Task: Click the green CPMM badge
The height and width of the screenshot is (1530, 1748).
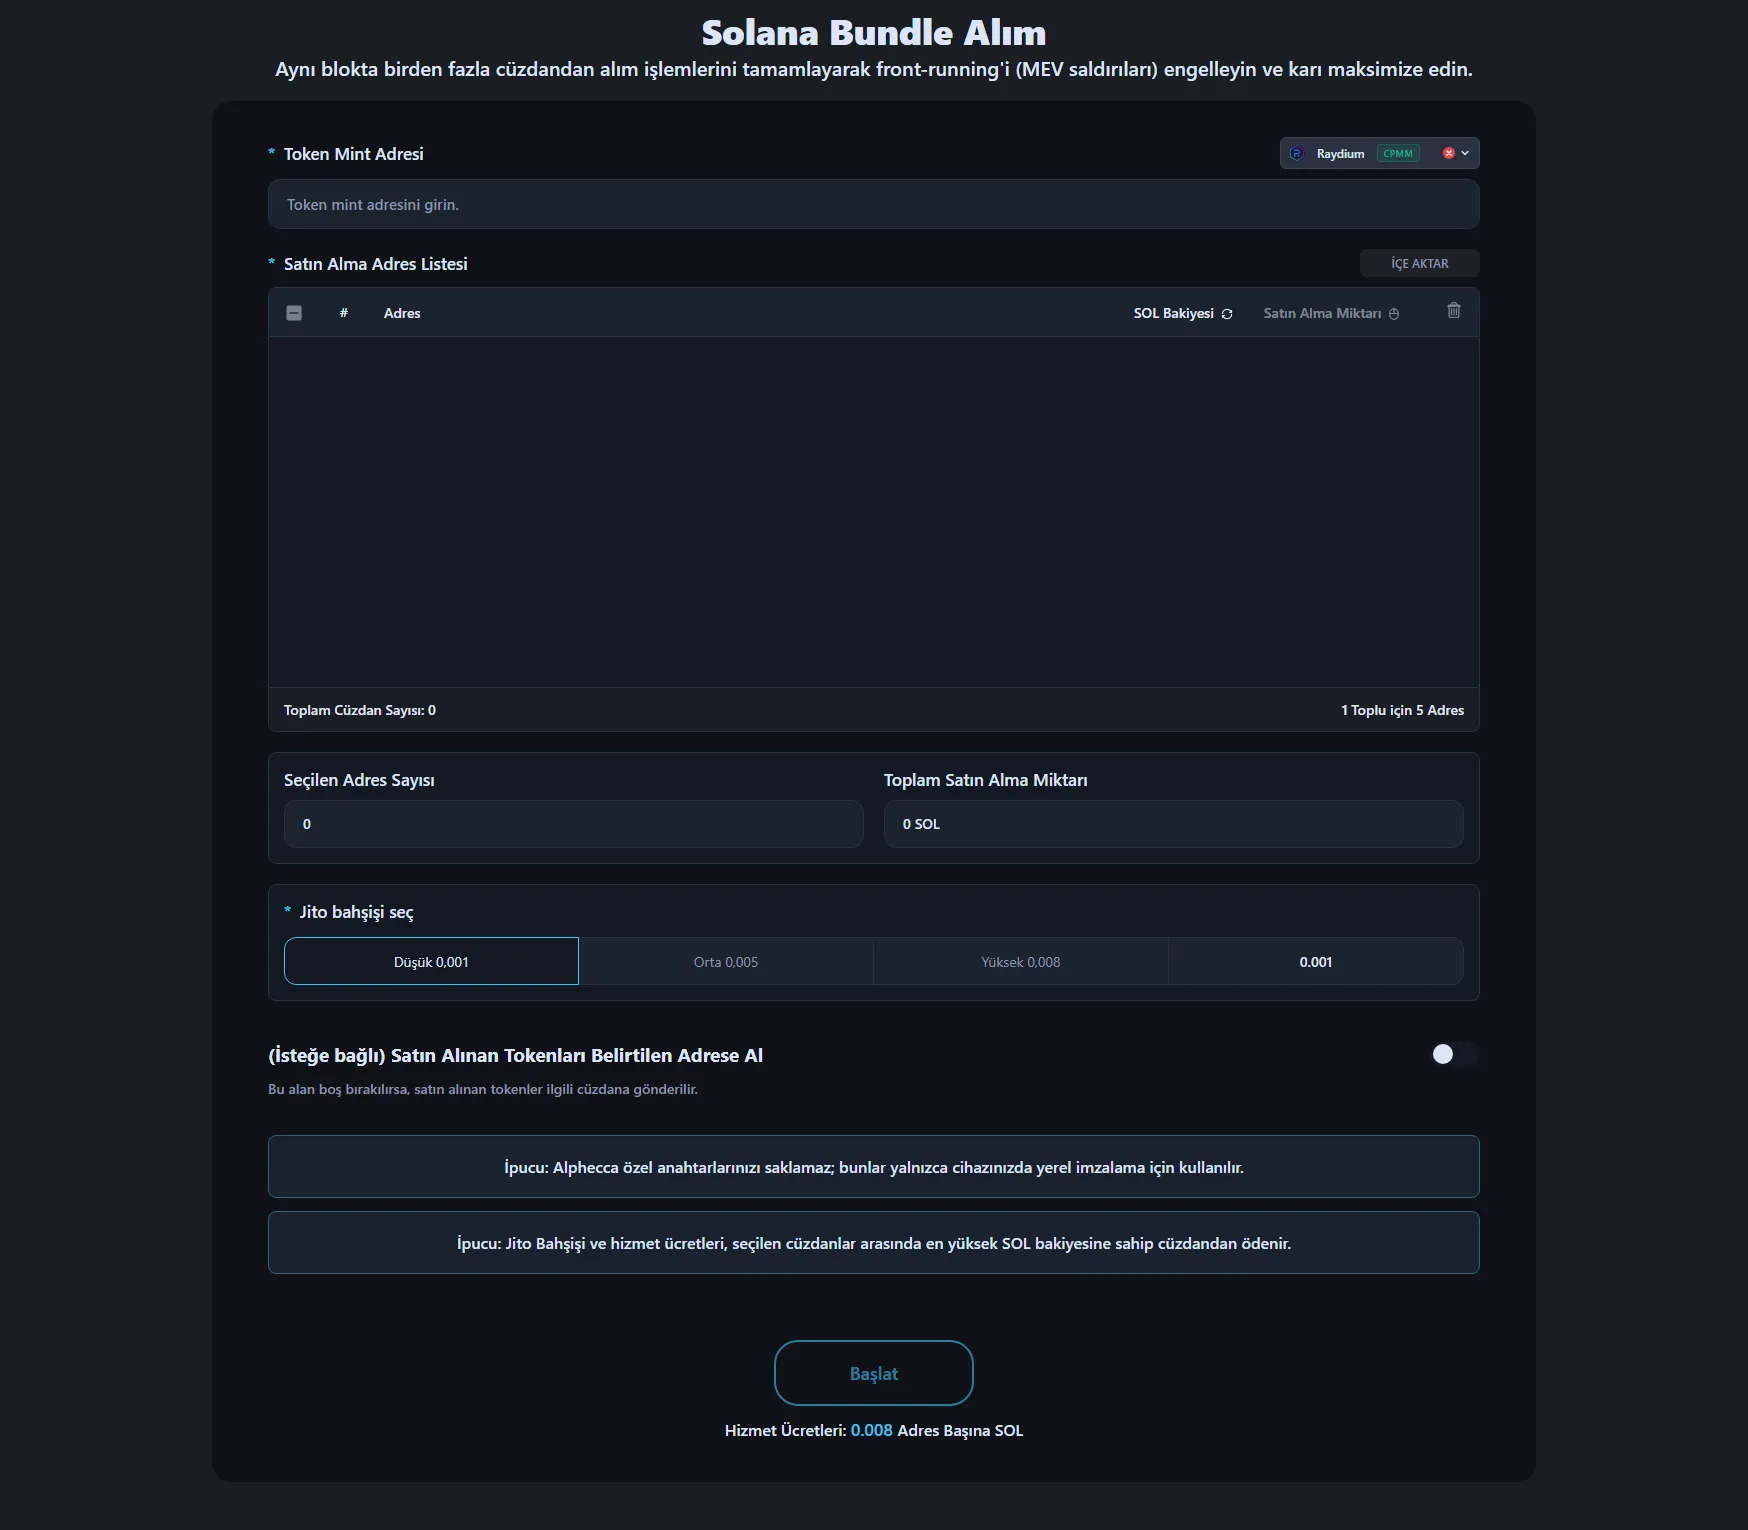Action: coord(1398,153)
